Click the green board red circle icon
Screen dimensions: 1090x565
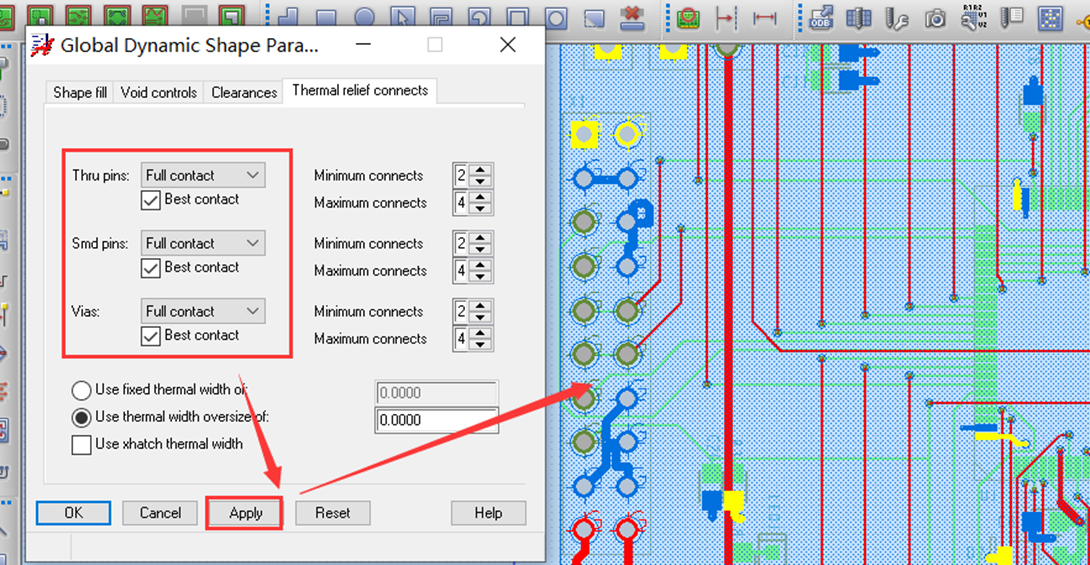[x=688, y=17]
